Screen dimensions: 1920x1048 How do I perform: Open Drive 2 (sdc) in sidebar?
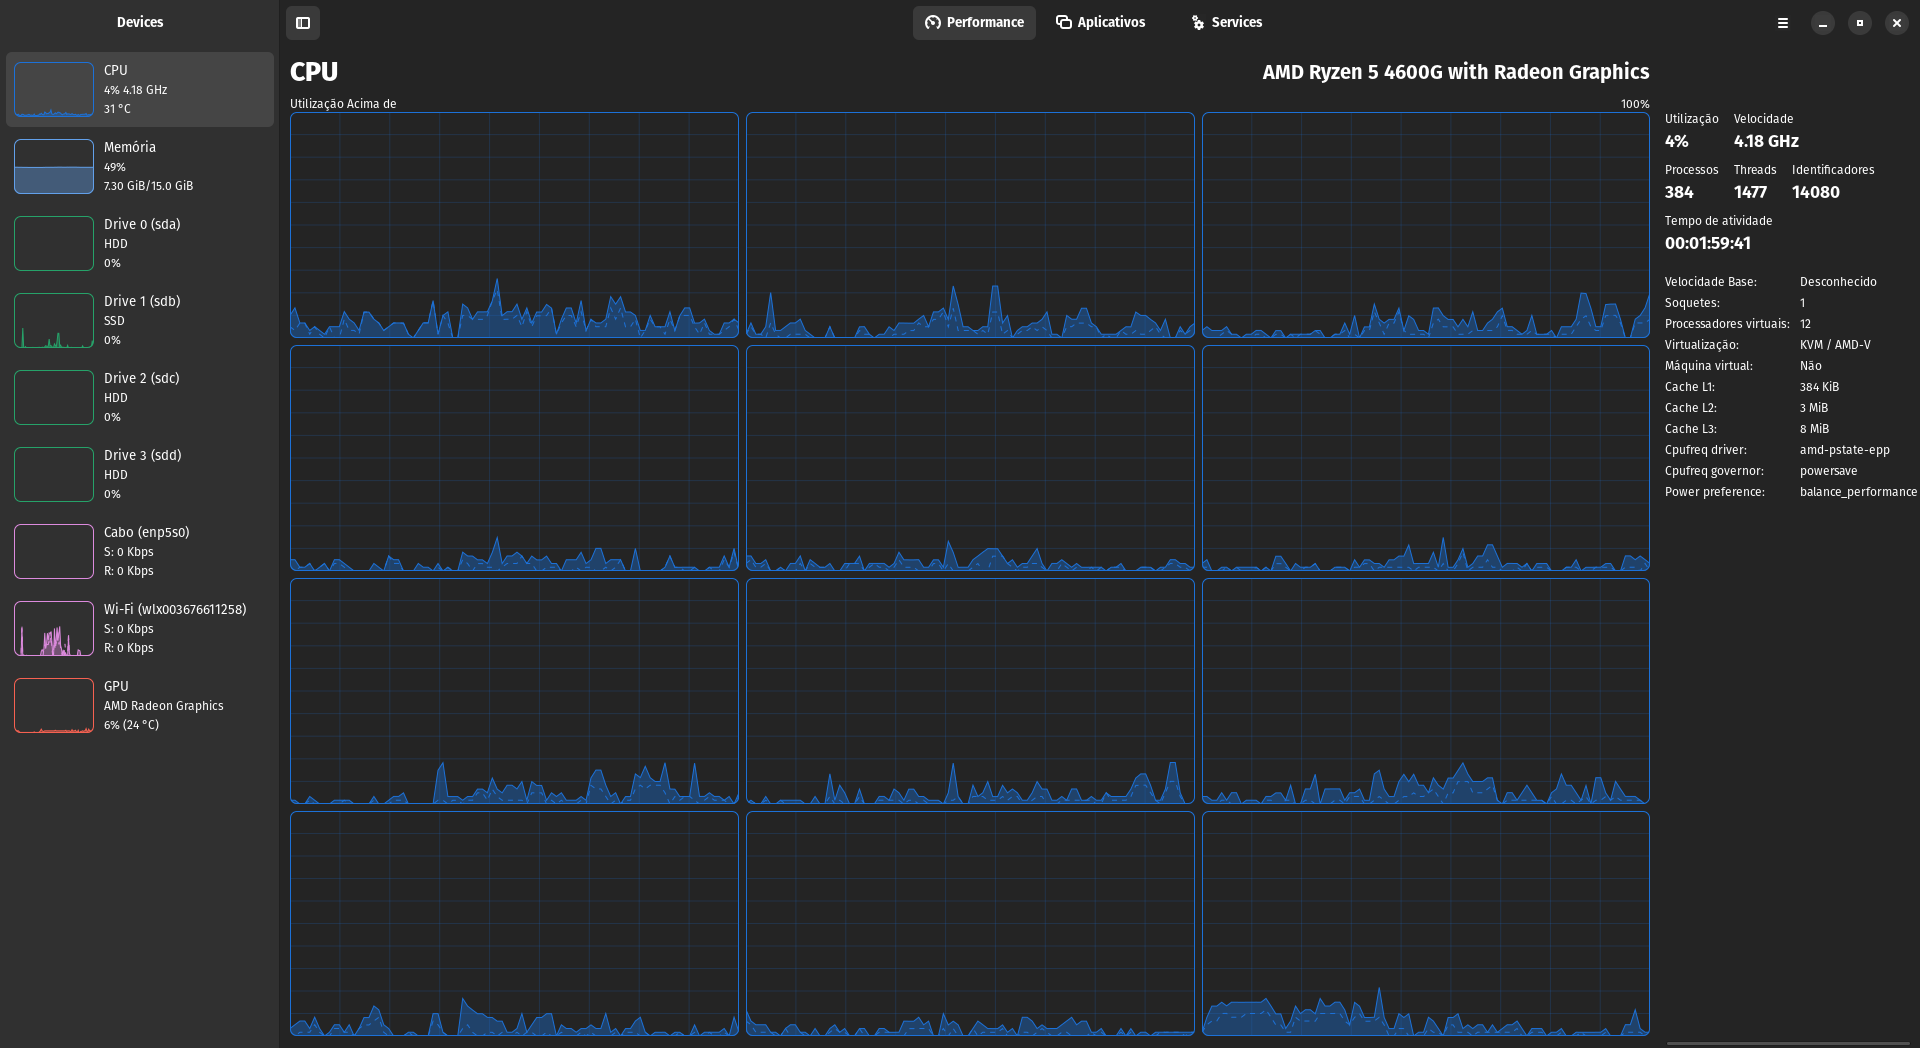click(140, 397)
